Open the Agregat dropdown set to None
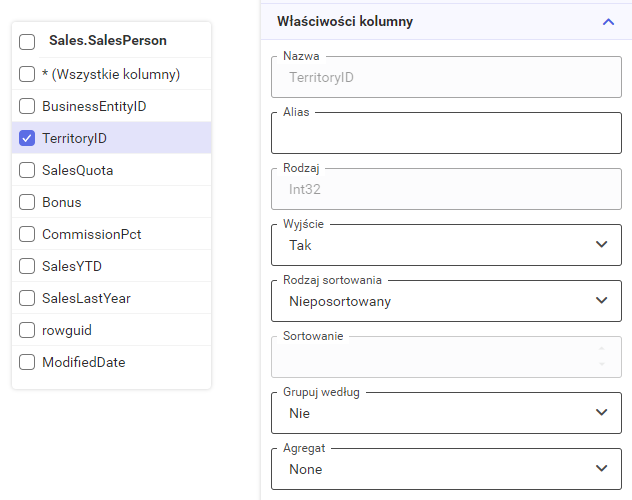Image resolution: width=632 pixels, height=500 pixels. point(446,469)
